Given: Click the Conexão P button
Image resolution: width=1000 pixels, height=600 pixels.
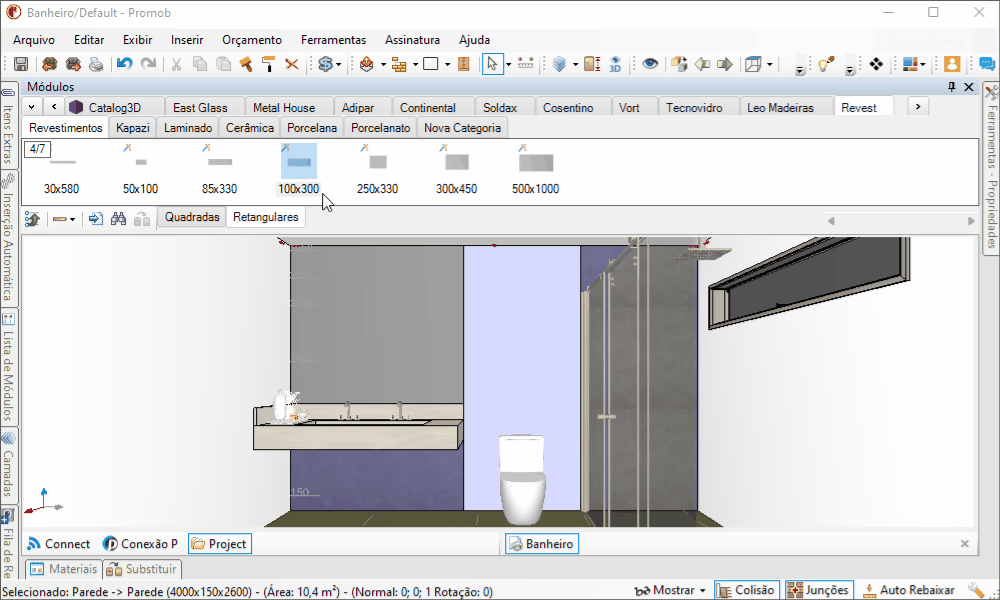Looking at the screenshot, I should point(140,544).
